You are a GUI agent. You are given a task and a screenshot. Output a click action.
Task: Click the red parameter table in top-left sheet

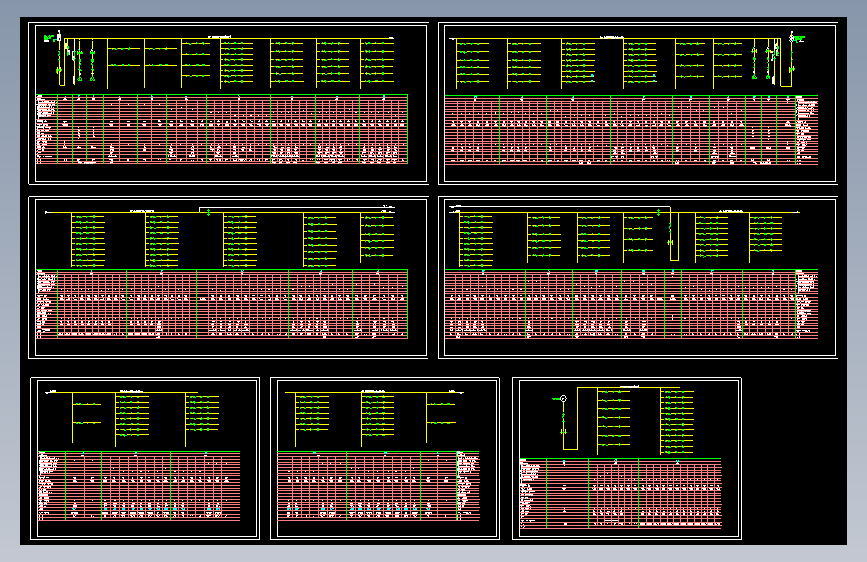pos(222,129)
